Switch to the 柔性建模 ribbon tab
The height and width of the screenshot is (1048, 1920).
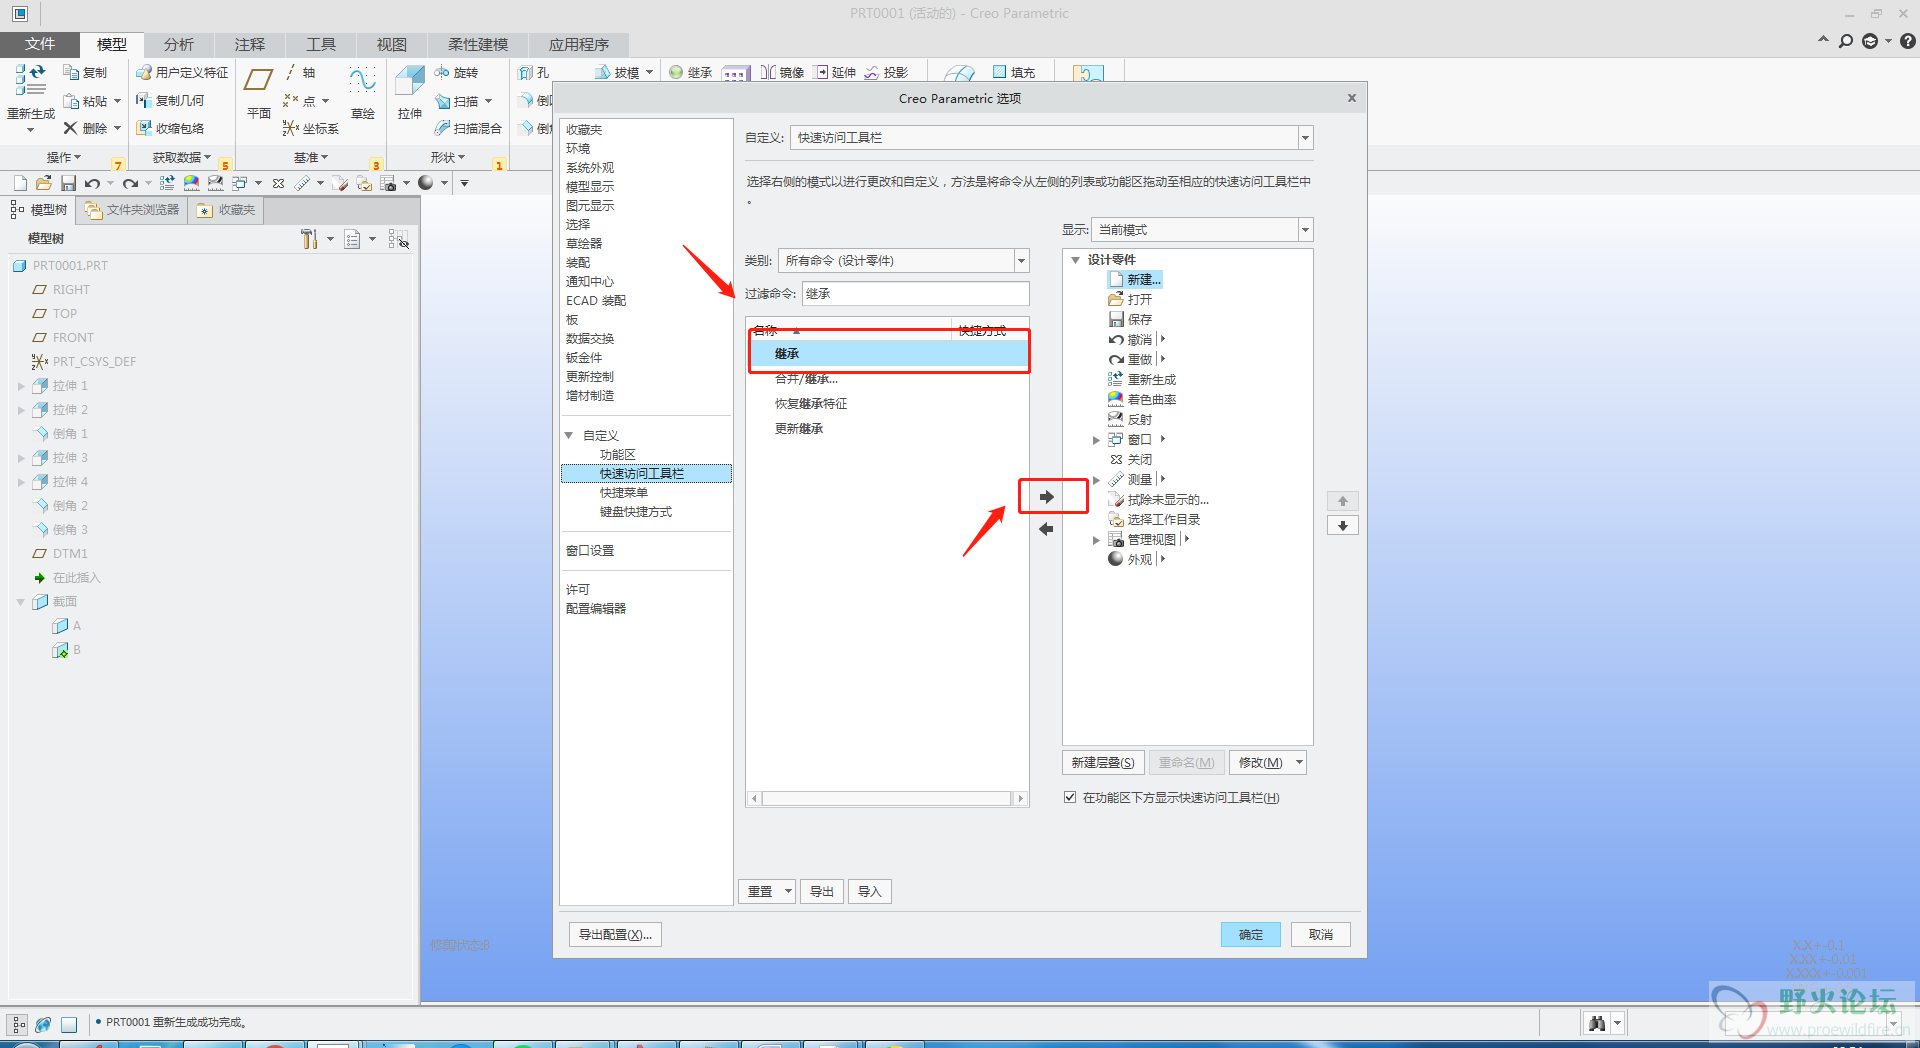[x=478, y=45]
